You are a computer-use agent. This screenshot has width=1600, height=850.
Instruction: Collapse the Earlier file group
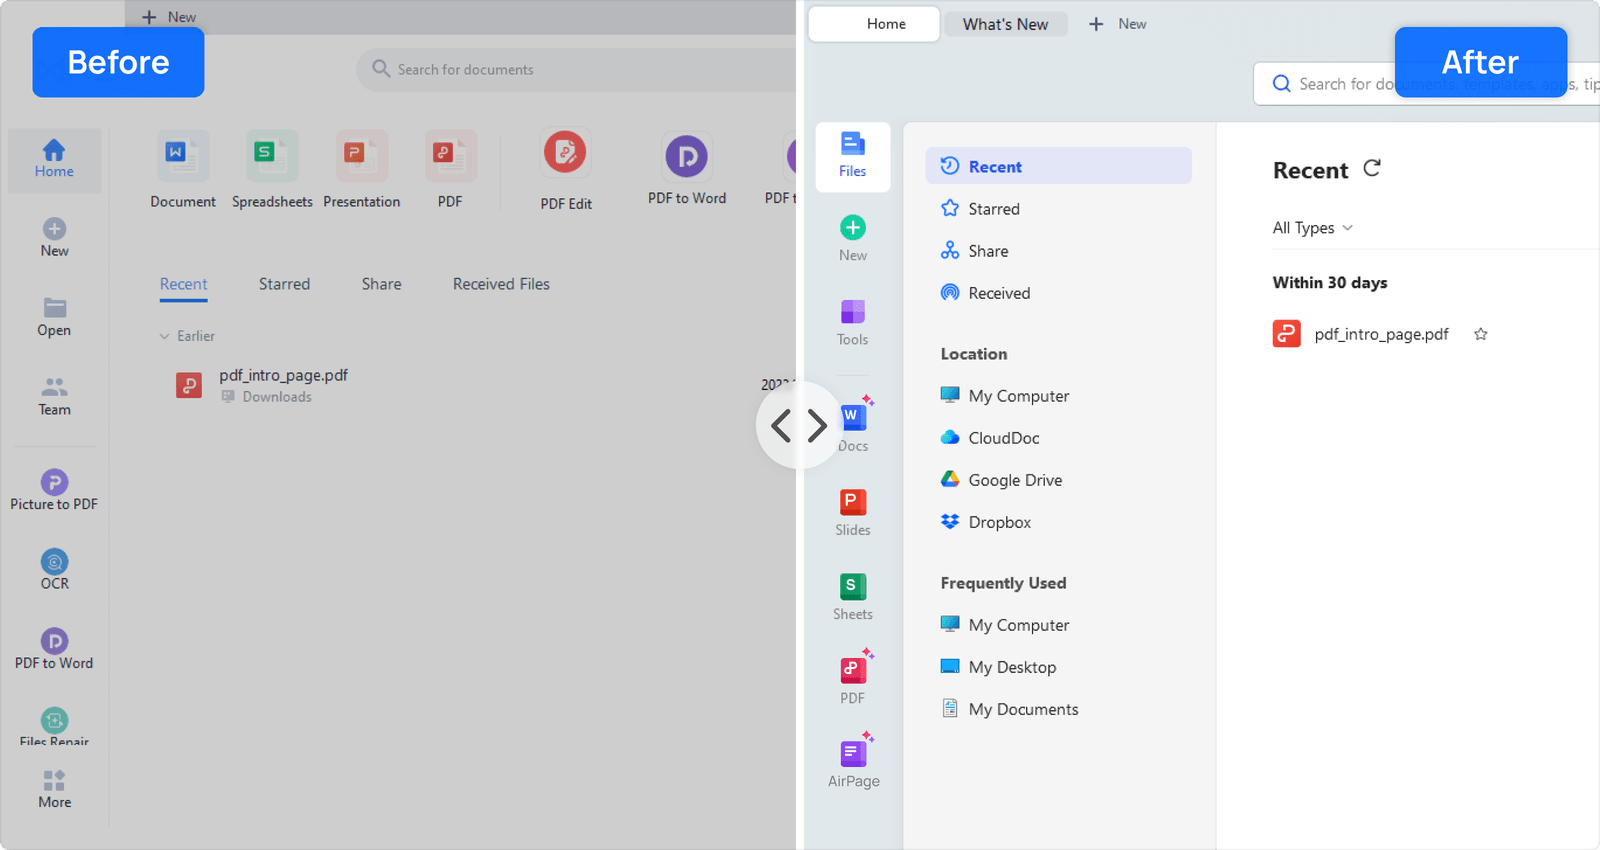165,337
